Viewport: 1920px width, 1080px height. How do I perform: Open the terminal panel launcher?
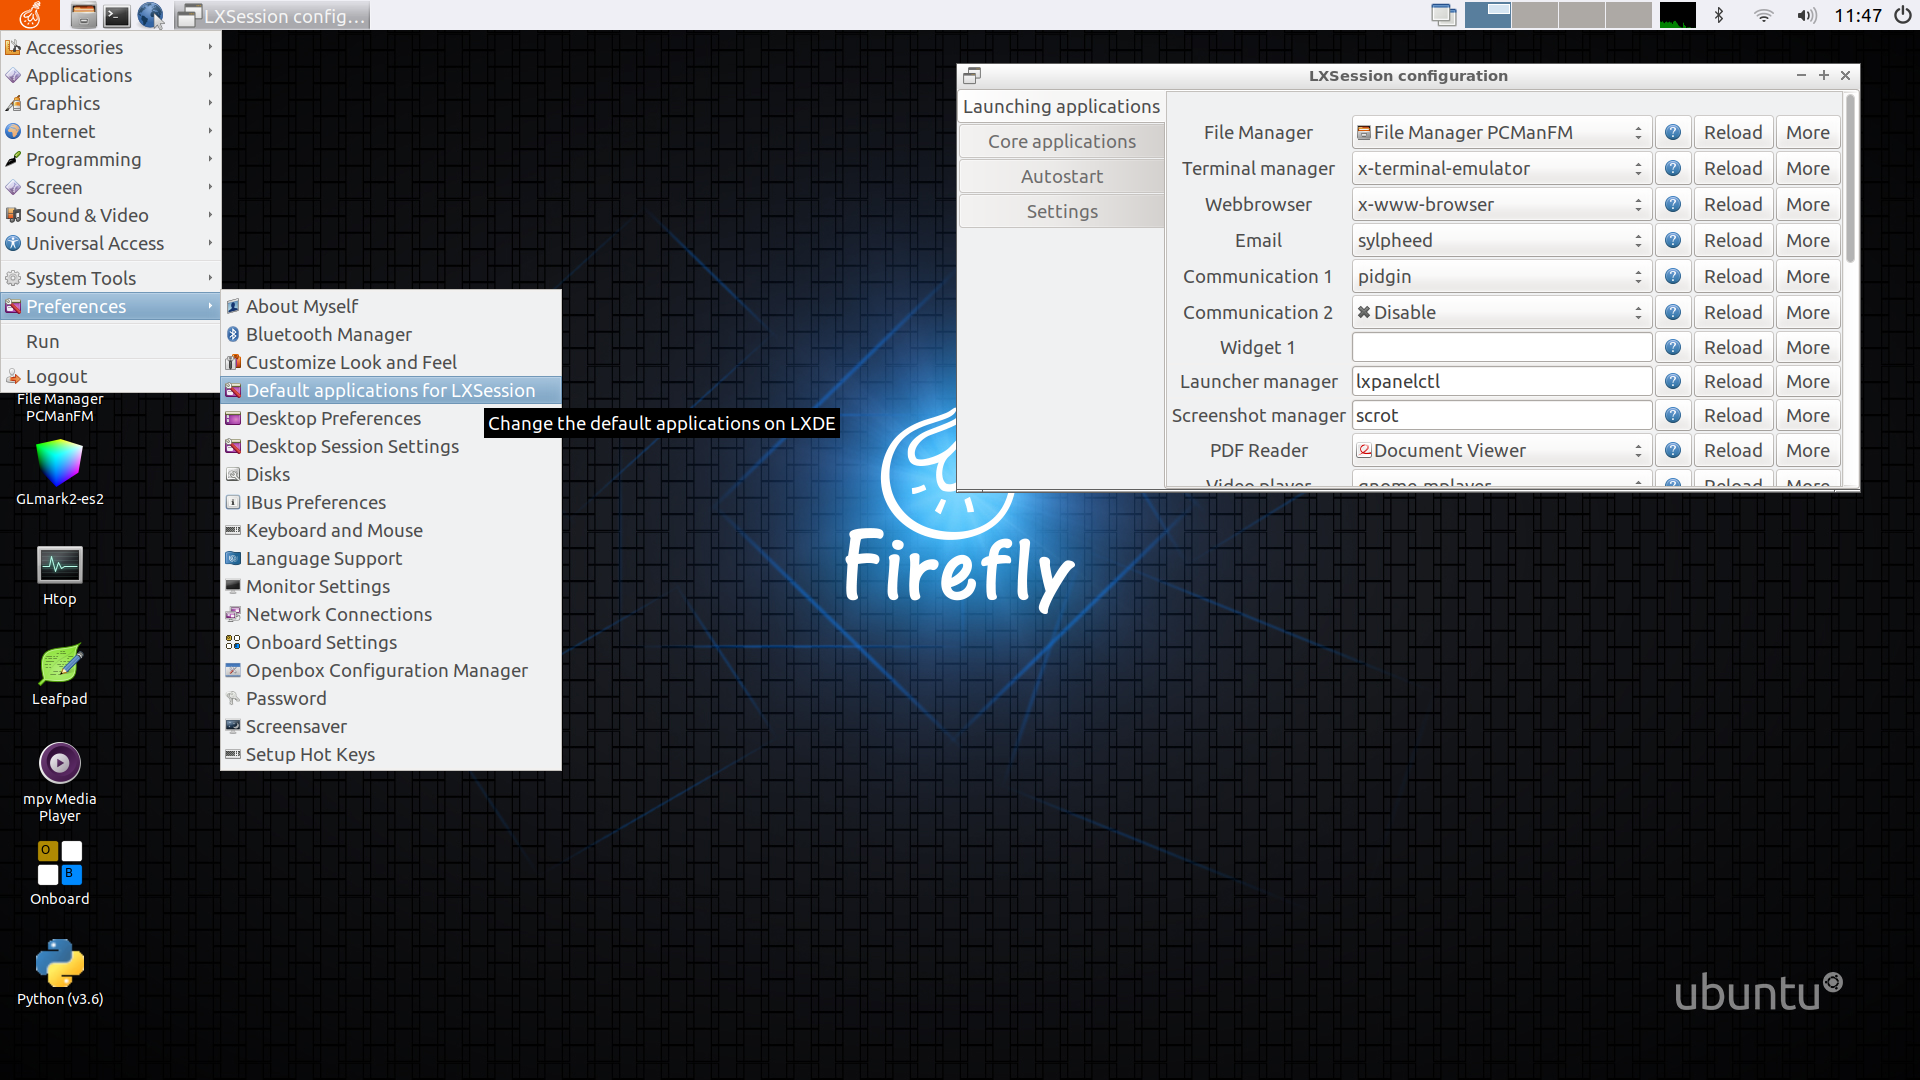click(x=117, y=15)
